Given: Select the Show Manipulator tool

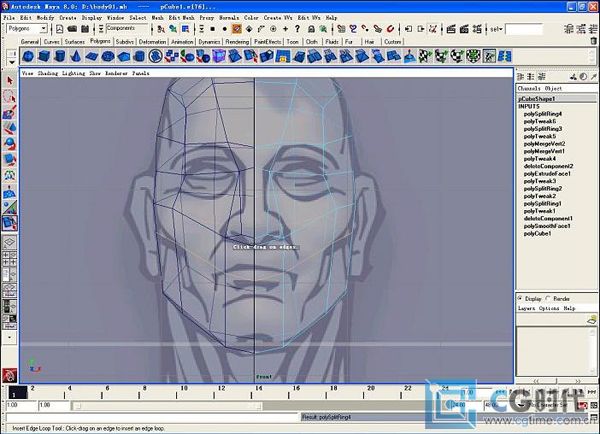Looking at the screenshot, I should pos(10,207).
